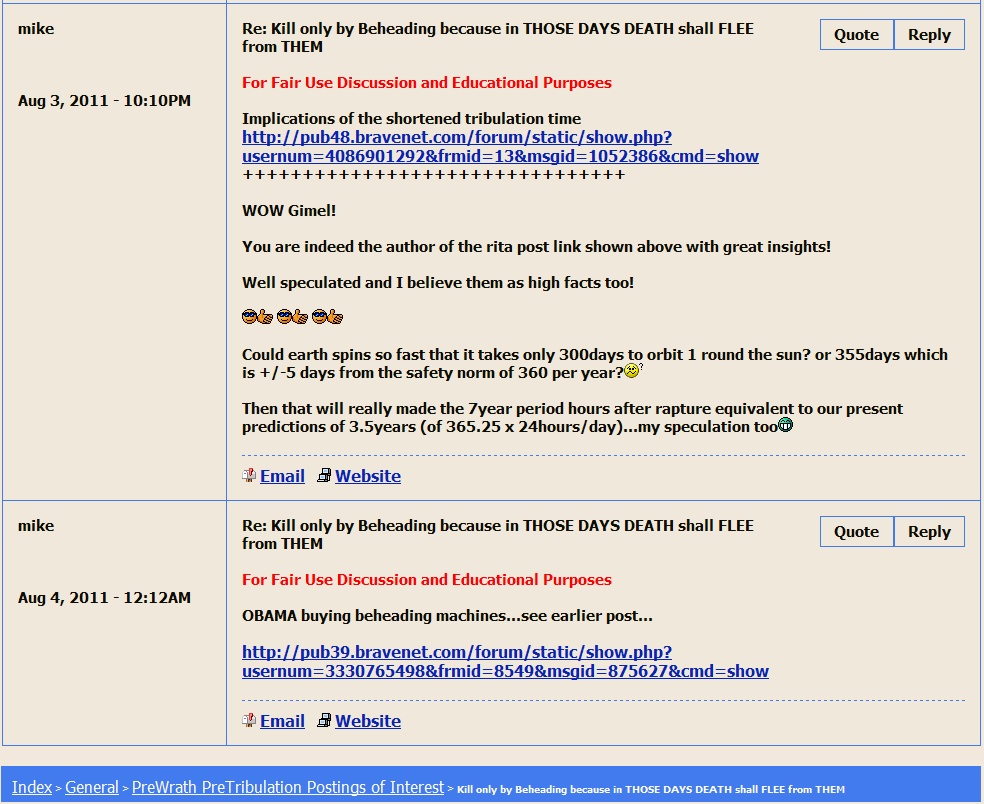Click Reply on the Aug 4 post
Screen dimensions: 984x804
point(929,532)
